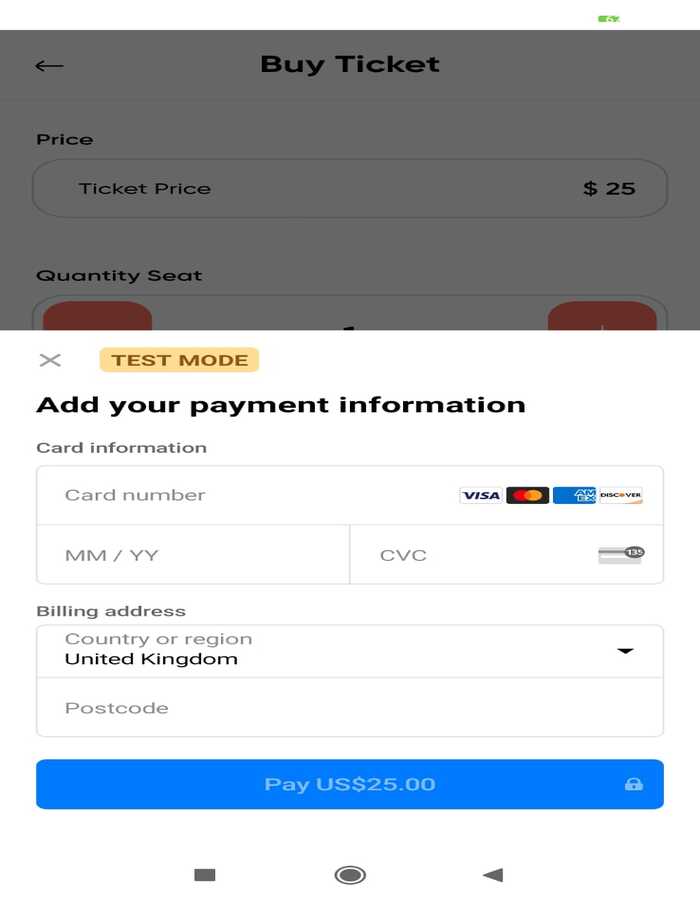Viewport: 700px width, 900px height.
Task: Click the Visa card brand icon
Action: click(x=480, y=494)
